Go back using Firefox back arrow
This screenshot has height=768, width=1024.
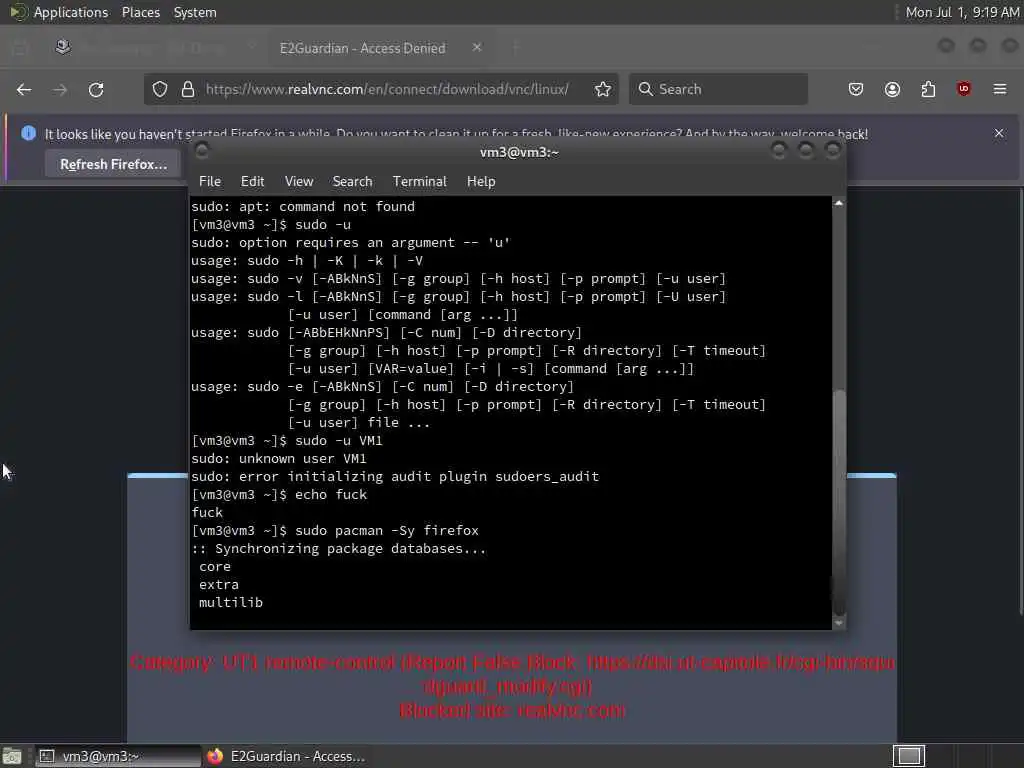tap(24, 89)
